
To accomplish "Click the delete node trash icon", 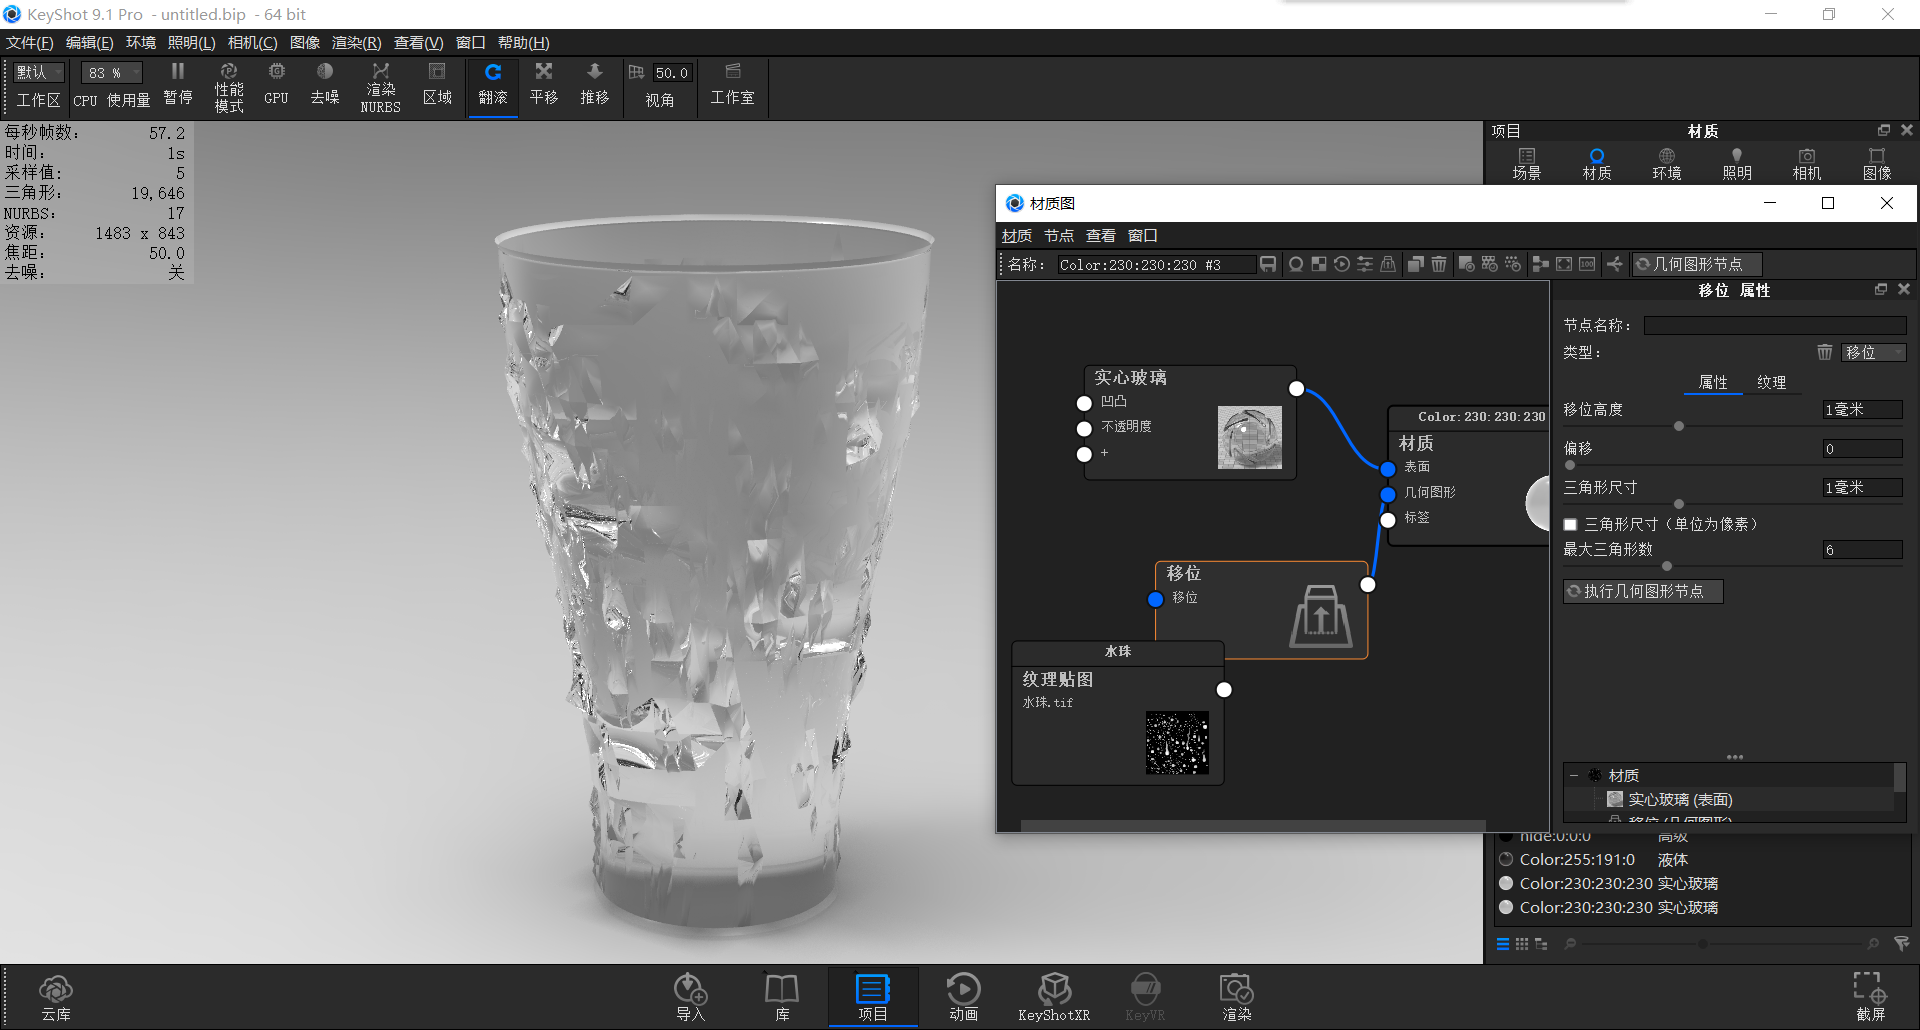I will coord(1439,264).
